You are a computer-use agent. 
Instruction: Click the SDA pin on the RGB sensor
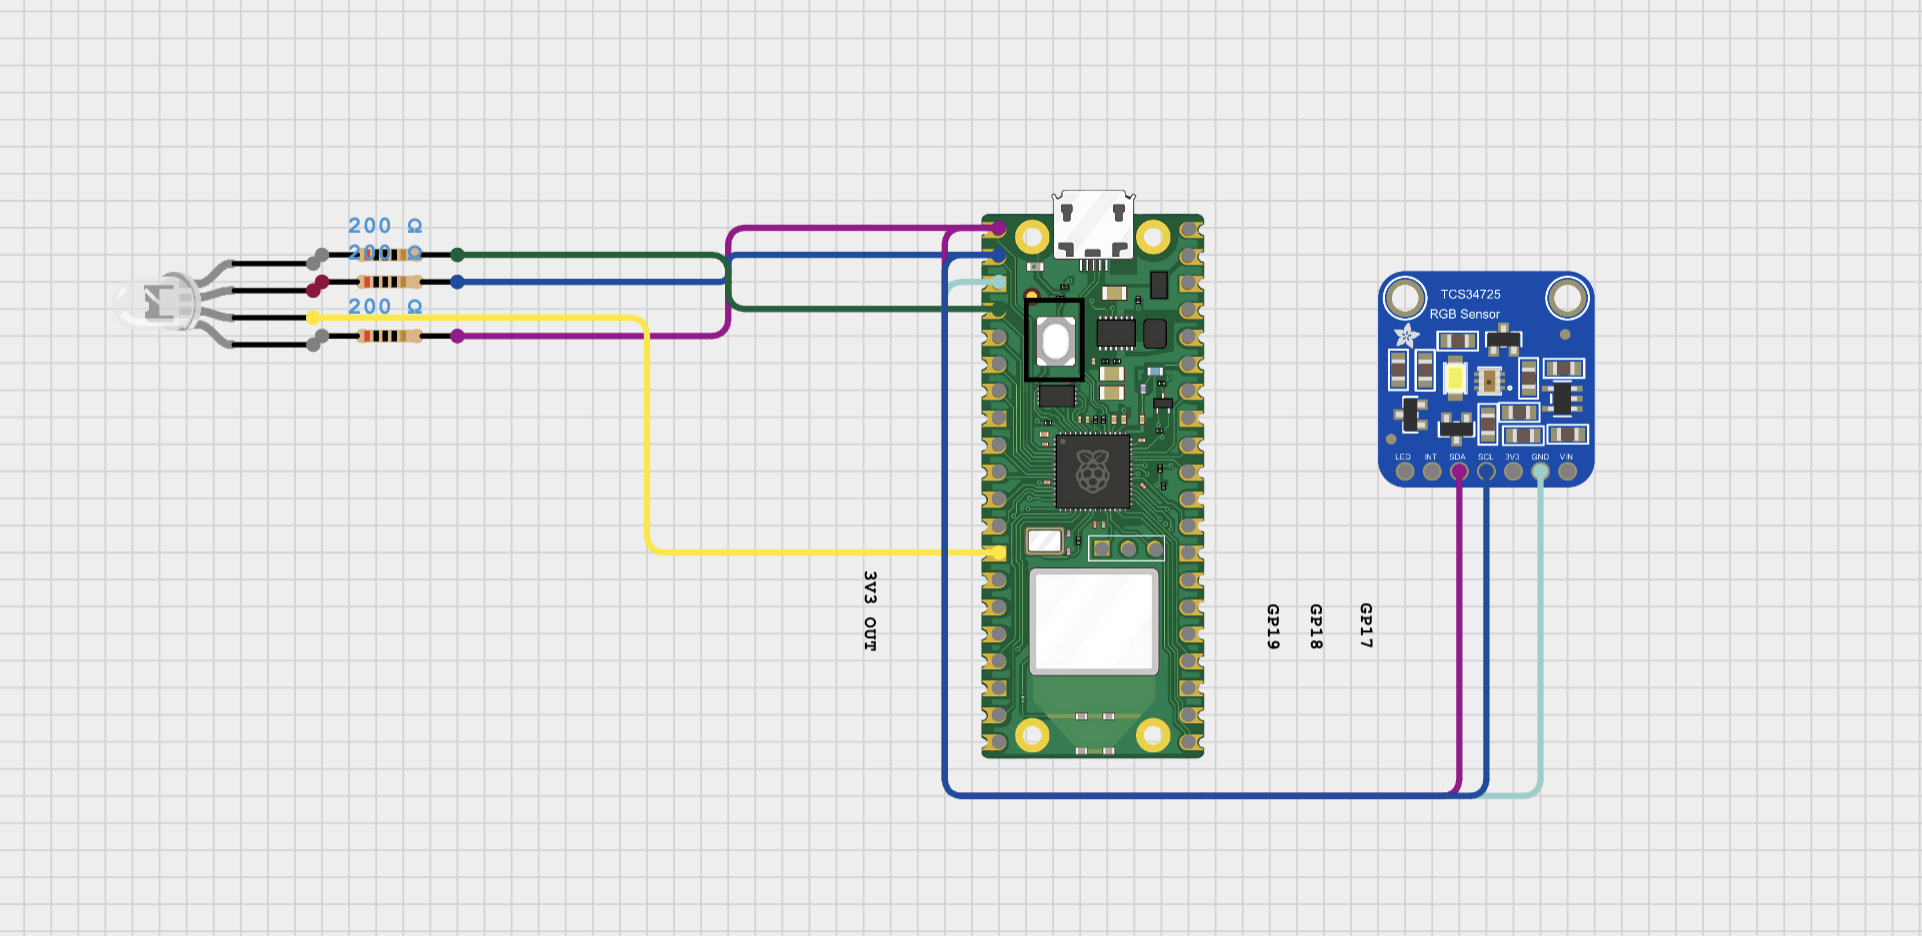[x=1459, y=470]
